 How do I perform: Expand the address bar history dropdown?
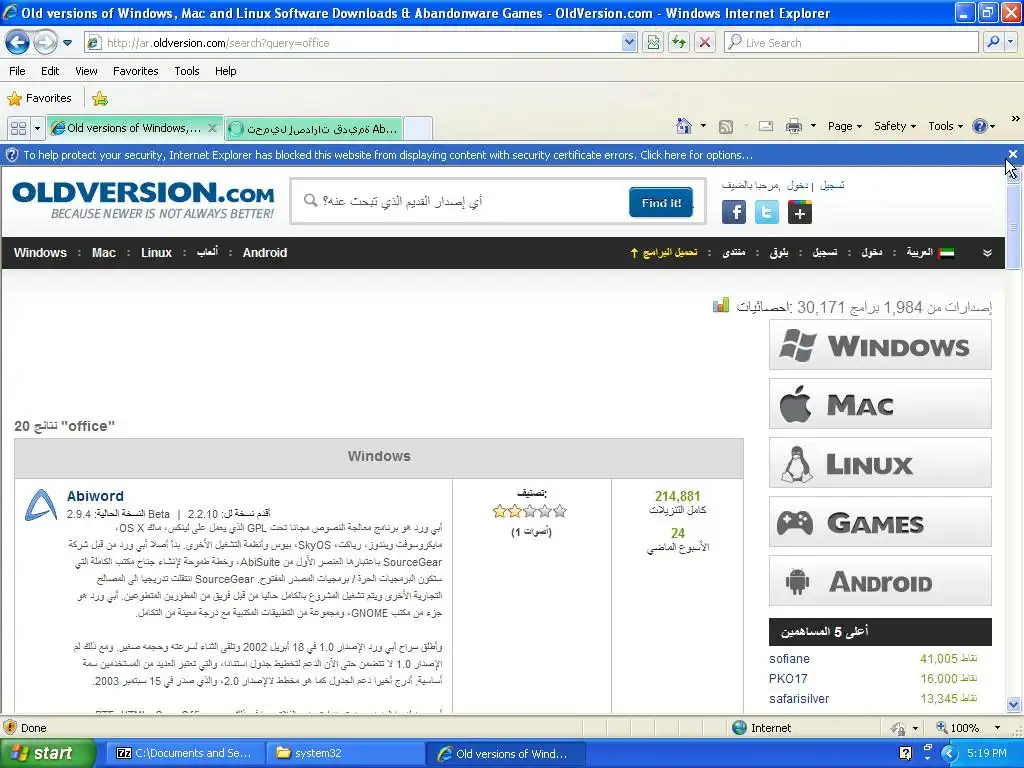pos(629,43)
